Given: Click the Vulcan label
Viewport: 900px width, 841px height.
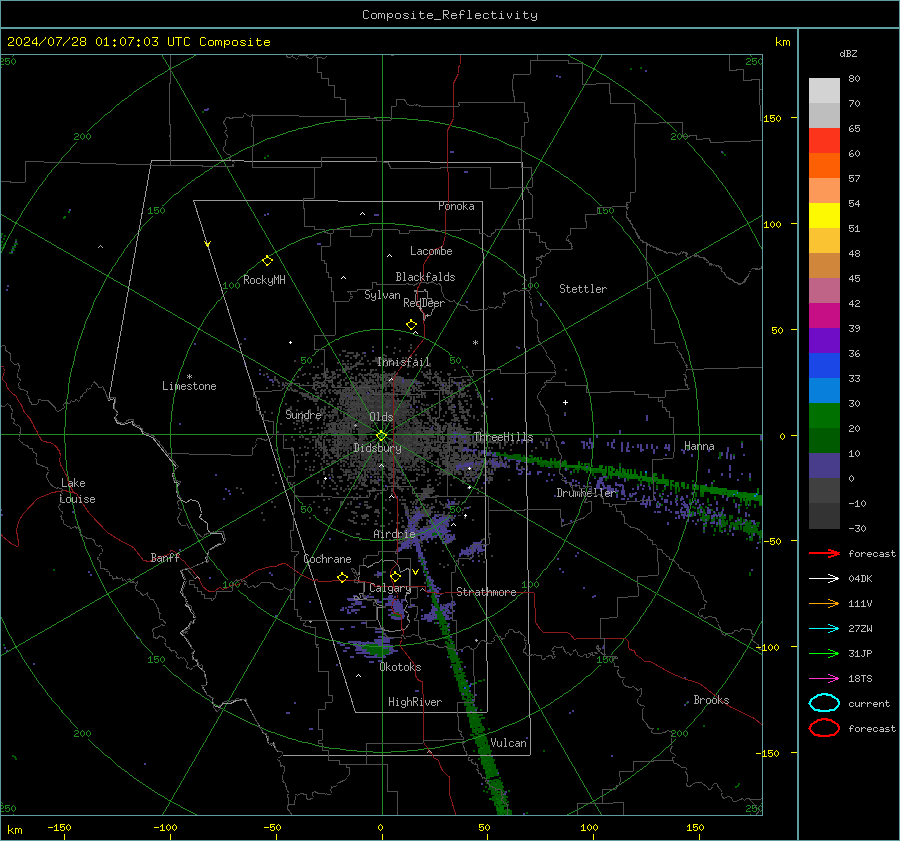Looking at the screenshot, I should pyautogui.click(x=509, y=743).
